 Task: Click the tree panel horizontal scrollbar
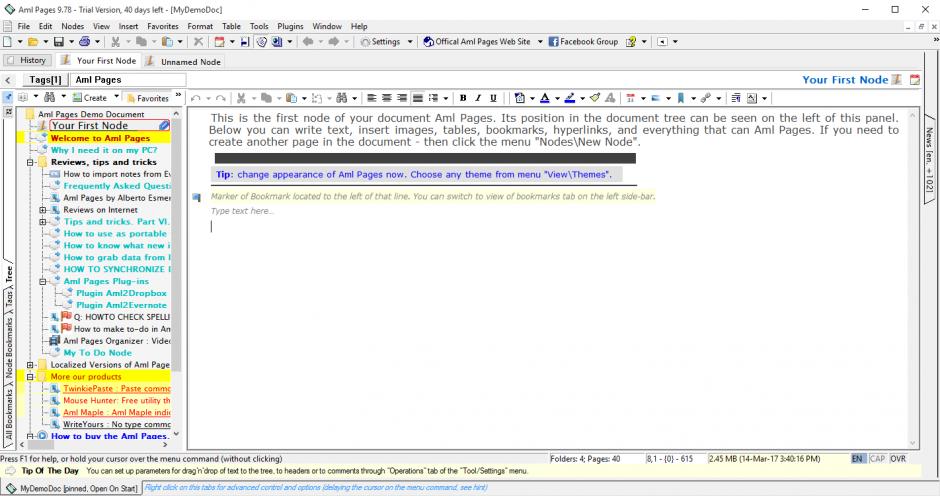[95, 445]
